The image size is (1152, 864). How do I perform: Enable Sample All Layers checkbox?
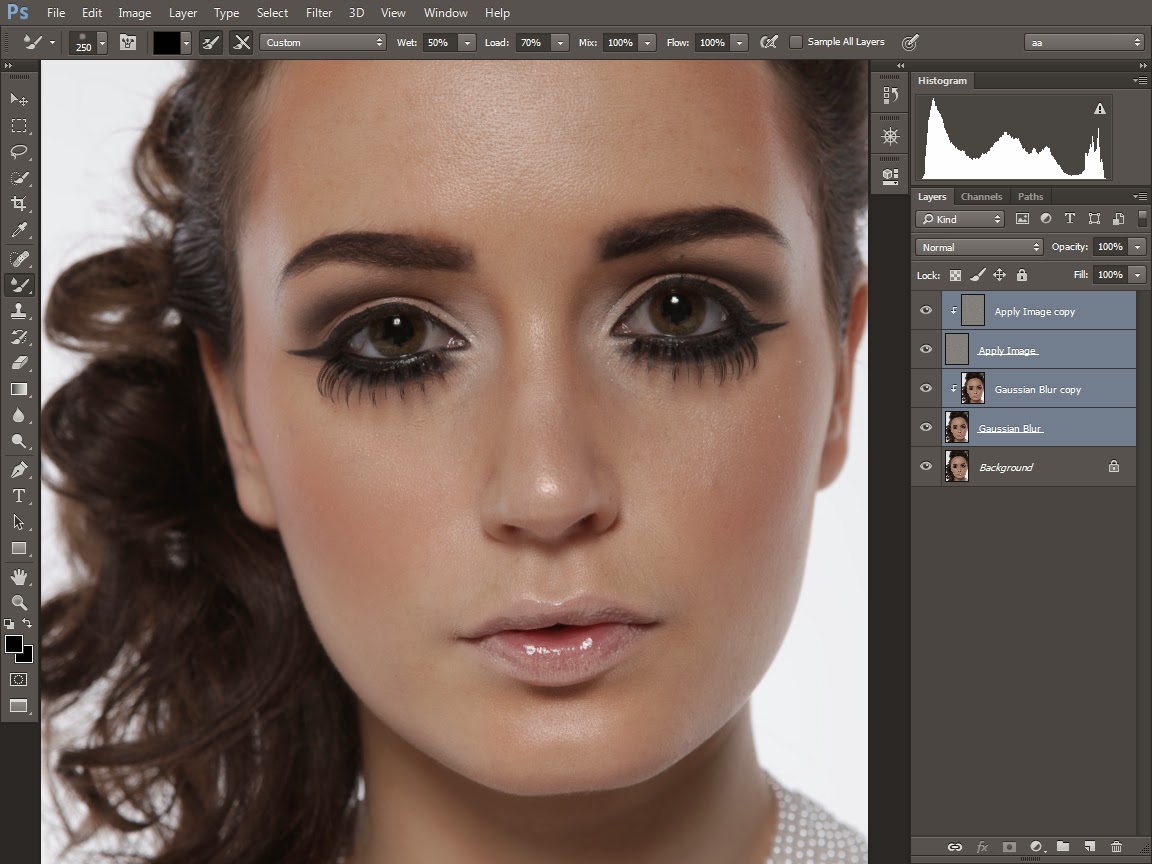796,42
